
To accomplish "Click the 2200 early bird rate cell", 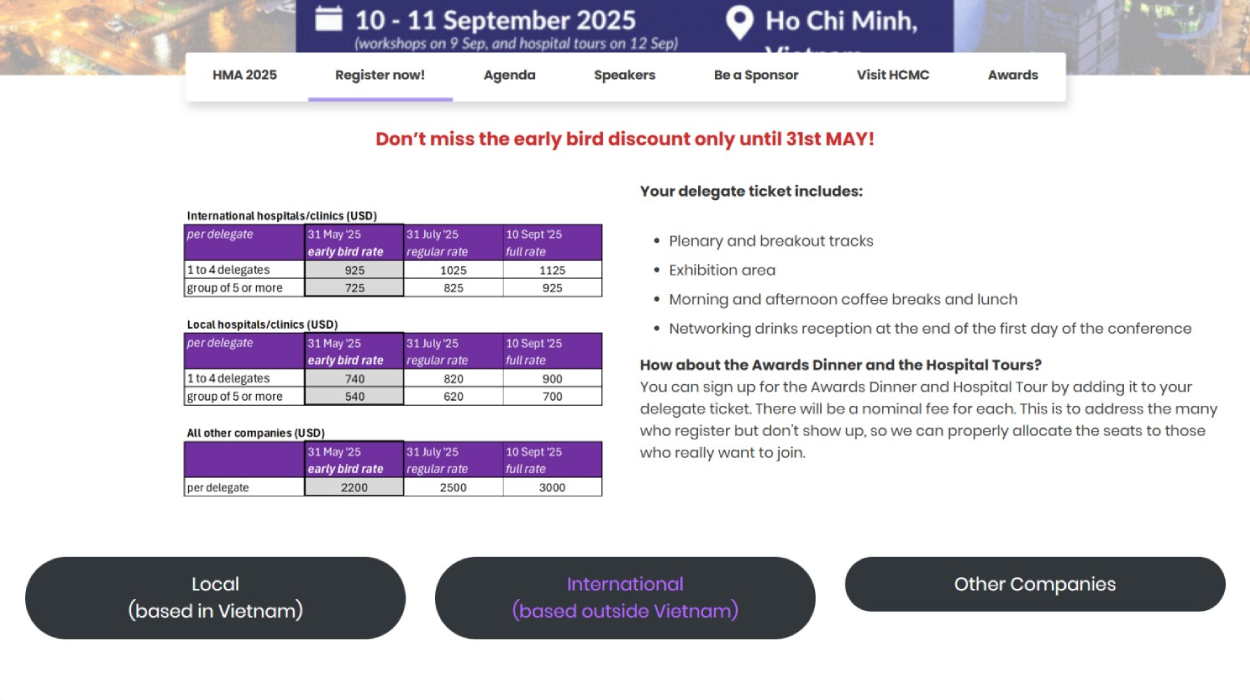I will [354, 488].
